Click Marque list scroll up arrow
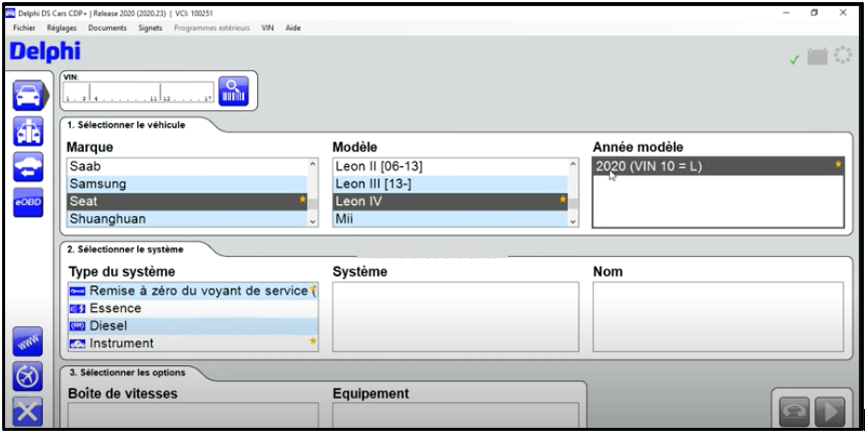The image size is (866, 432). click(313, 164)
